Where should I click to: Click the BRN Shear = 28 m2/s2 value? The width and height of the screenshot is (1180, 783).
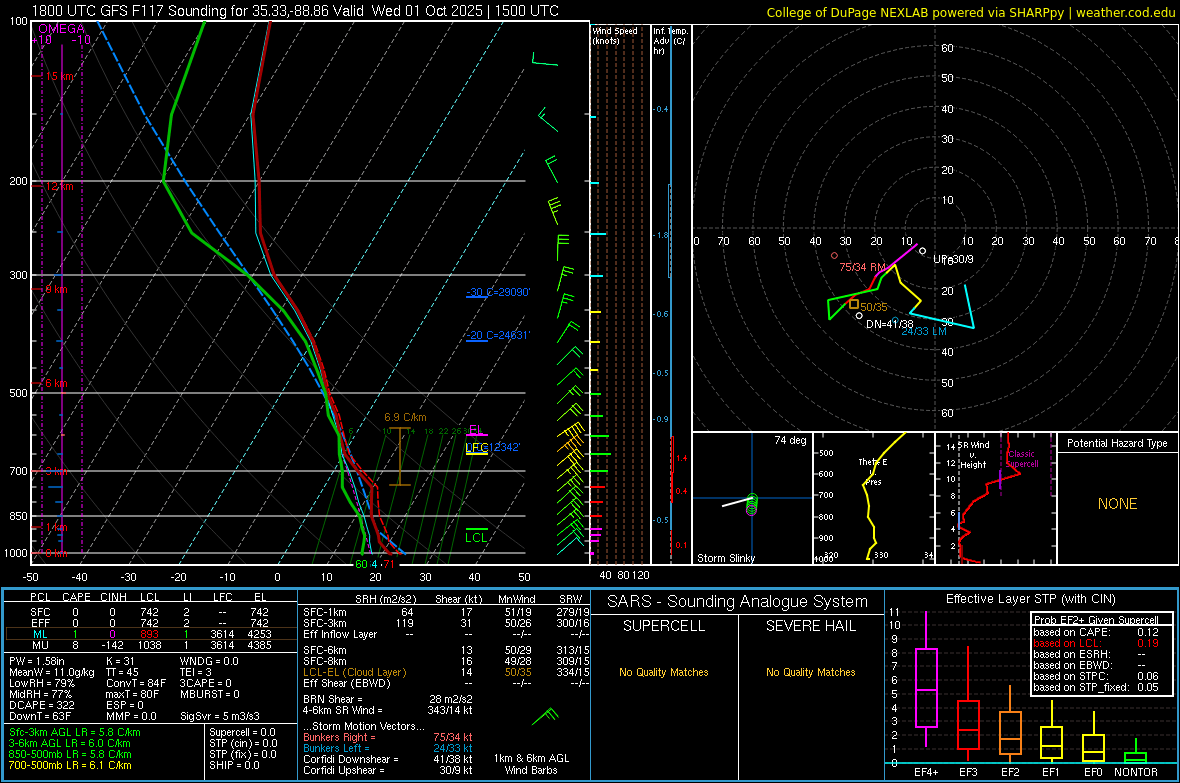[x=388, y=699]
